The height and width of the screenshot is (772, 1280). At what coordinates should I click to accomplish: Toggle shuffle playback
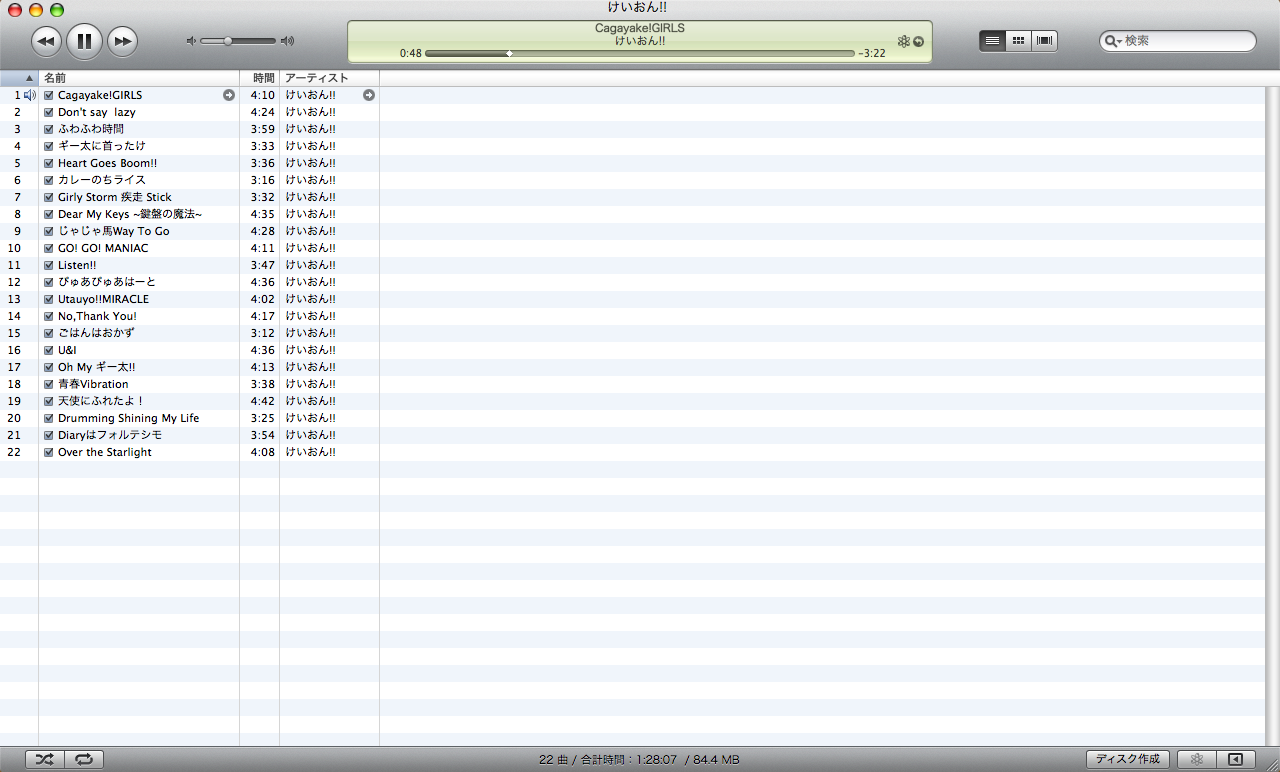[x=45, y=760]
